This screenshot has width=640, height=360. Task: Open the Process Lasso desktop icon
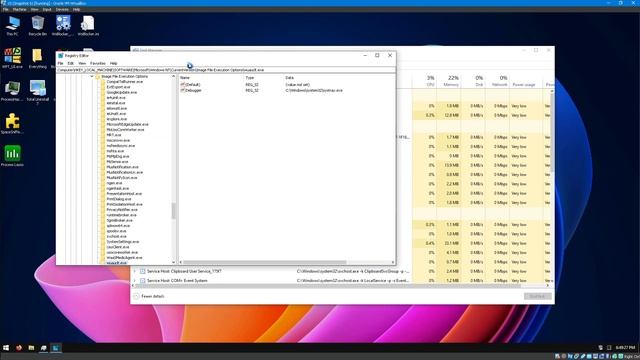click(12, 156)
